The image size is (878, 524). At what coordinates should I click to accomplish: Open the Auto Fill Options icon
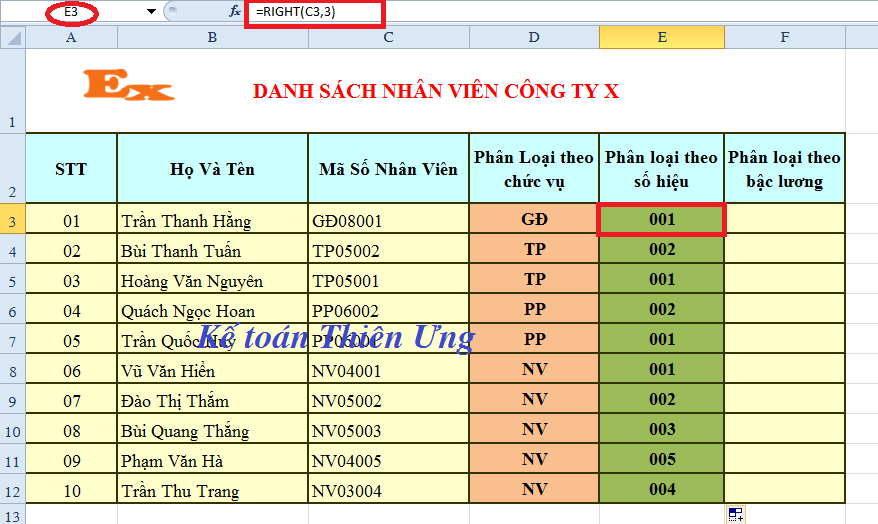736,514
